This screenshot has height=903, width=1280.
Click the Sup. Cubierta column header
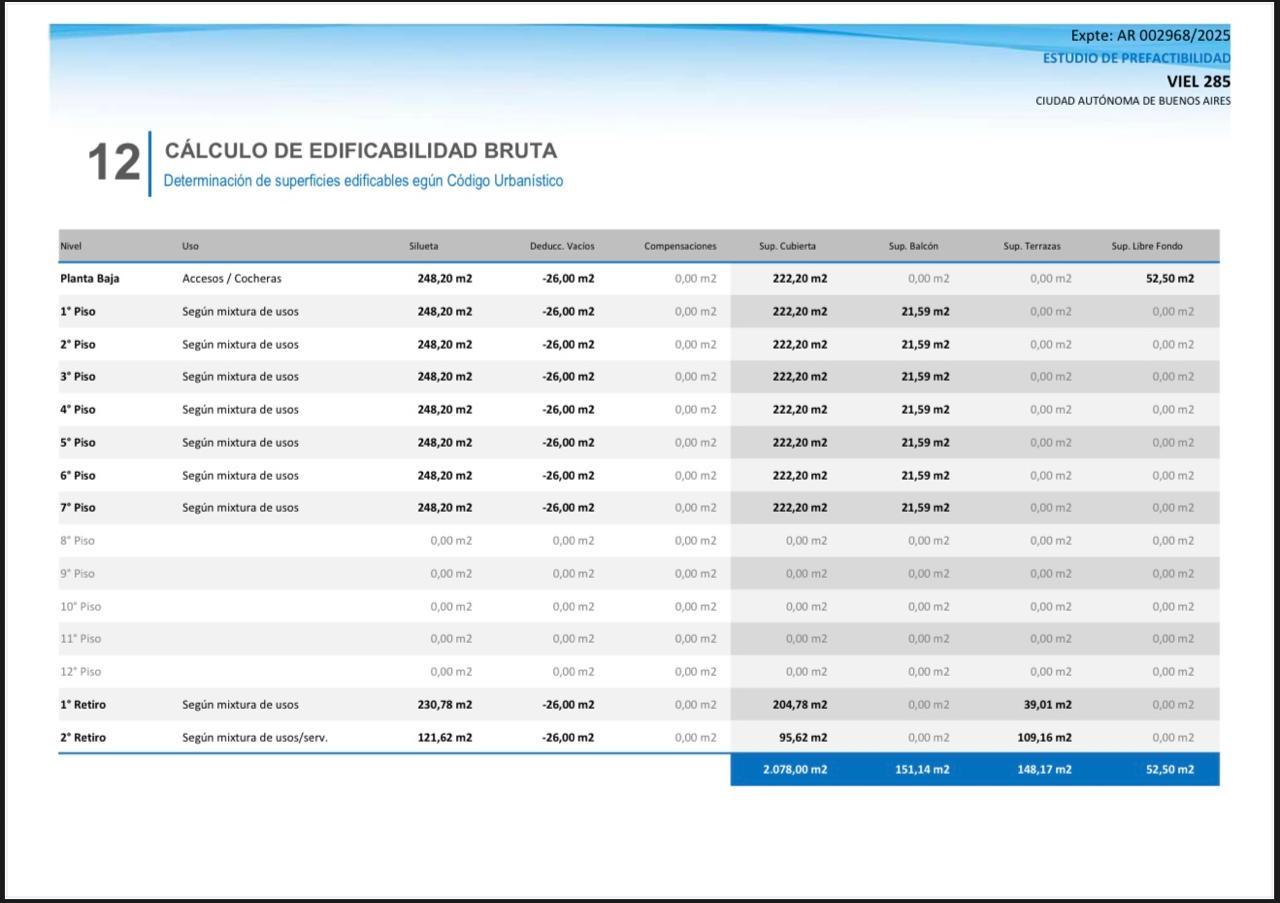(x=787, y=246)
